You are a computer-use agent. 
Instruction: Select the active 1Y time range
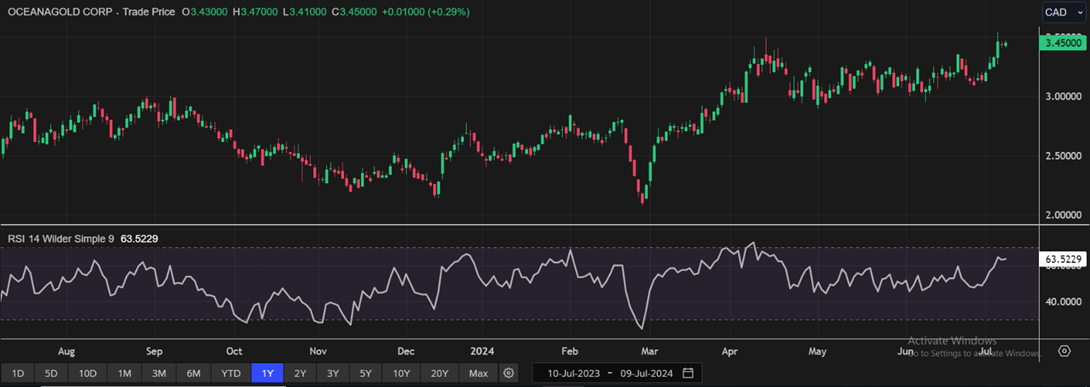(x=268, y=373)
